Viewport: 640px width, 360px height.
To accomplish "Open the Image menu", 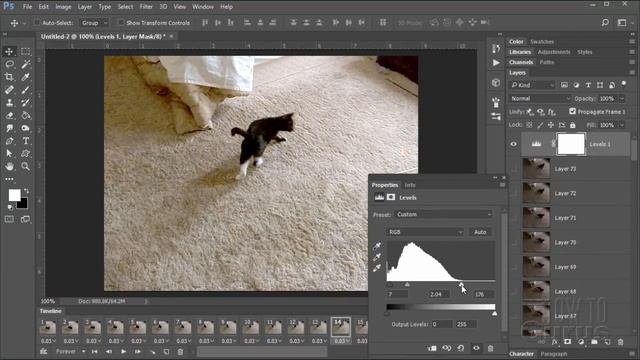I will pos(63,7).
